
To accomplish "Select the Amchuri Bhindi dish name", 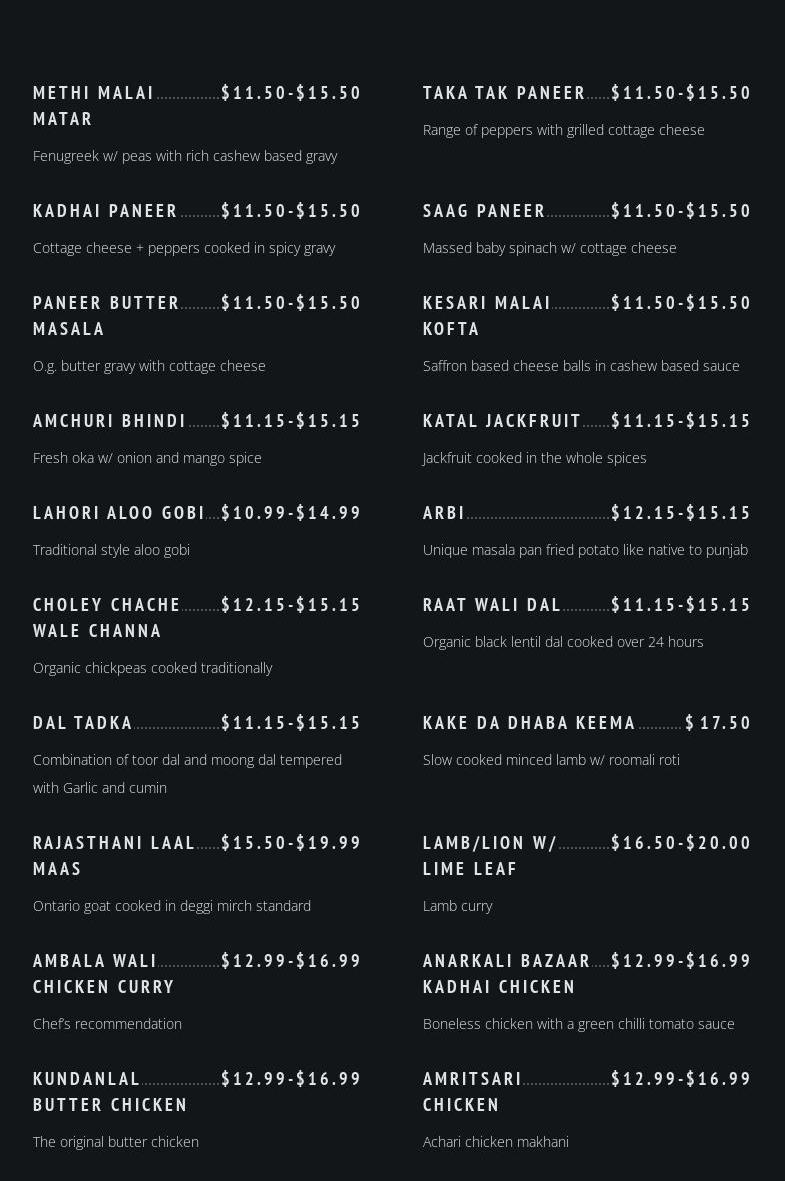I will 109,421.
